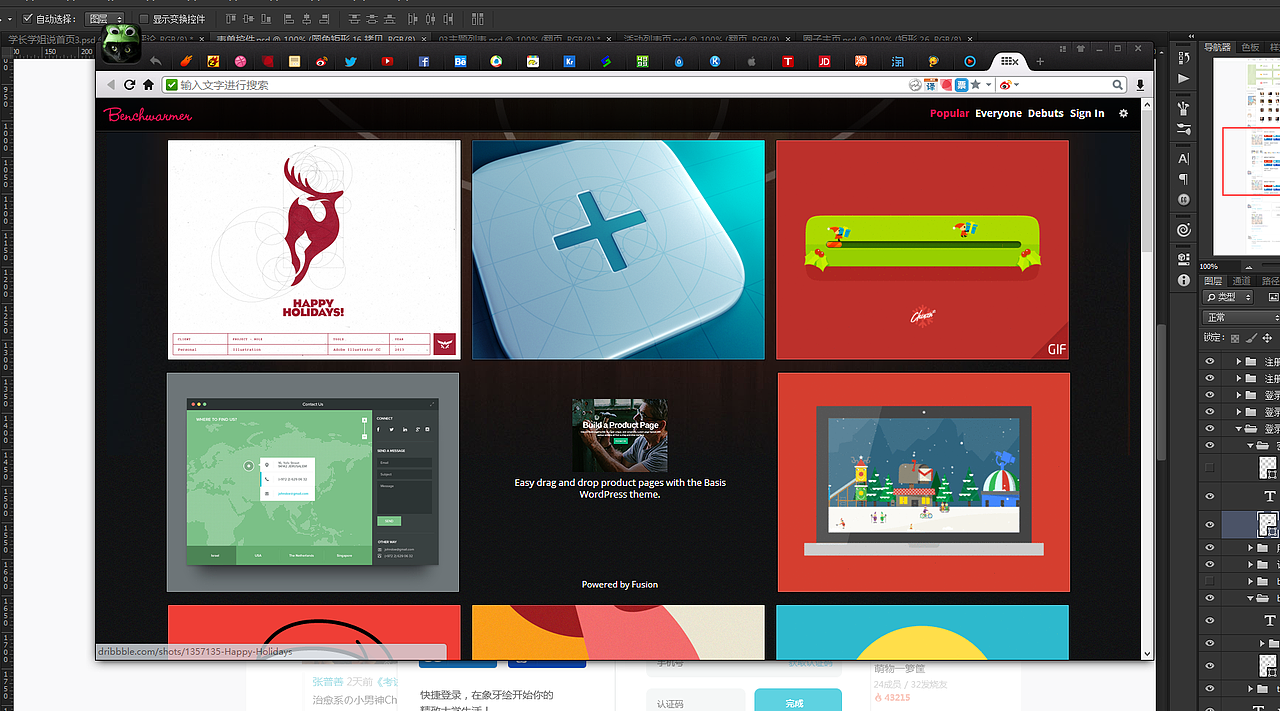Open the Weibo search engine dropdown arrow
Screen dimensions: 1280x711
click(x=1017, y=85)
